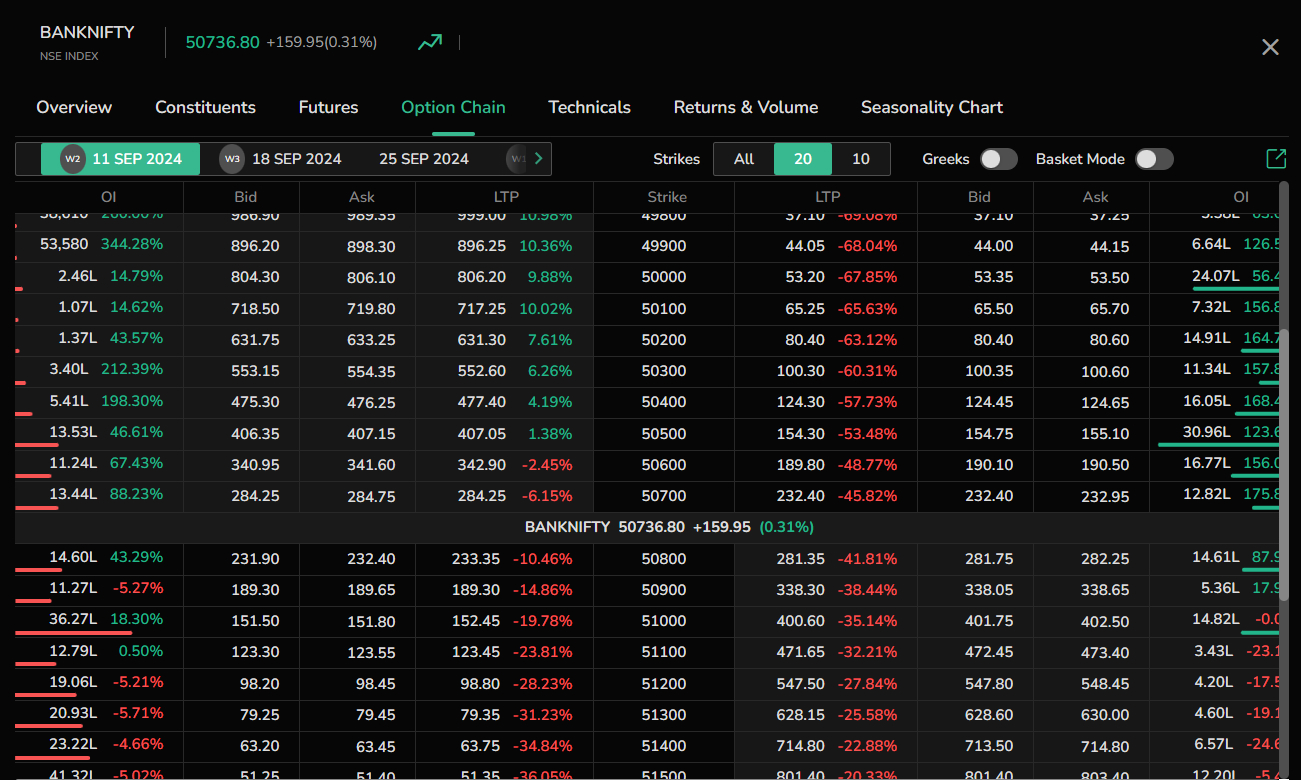
Task: Click put LTP 471.65
Action: 801,652
